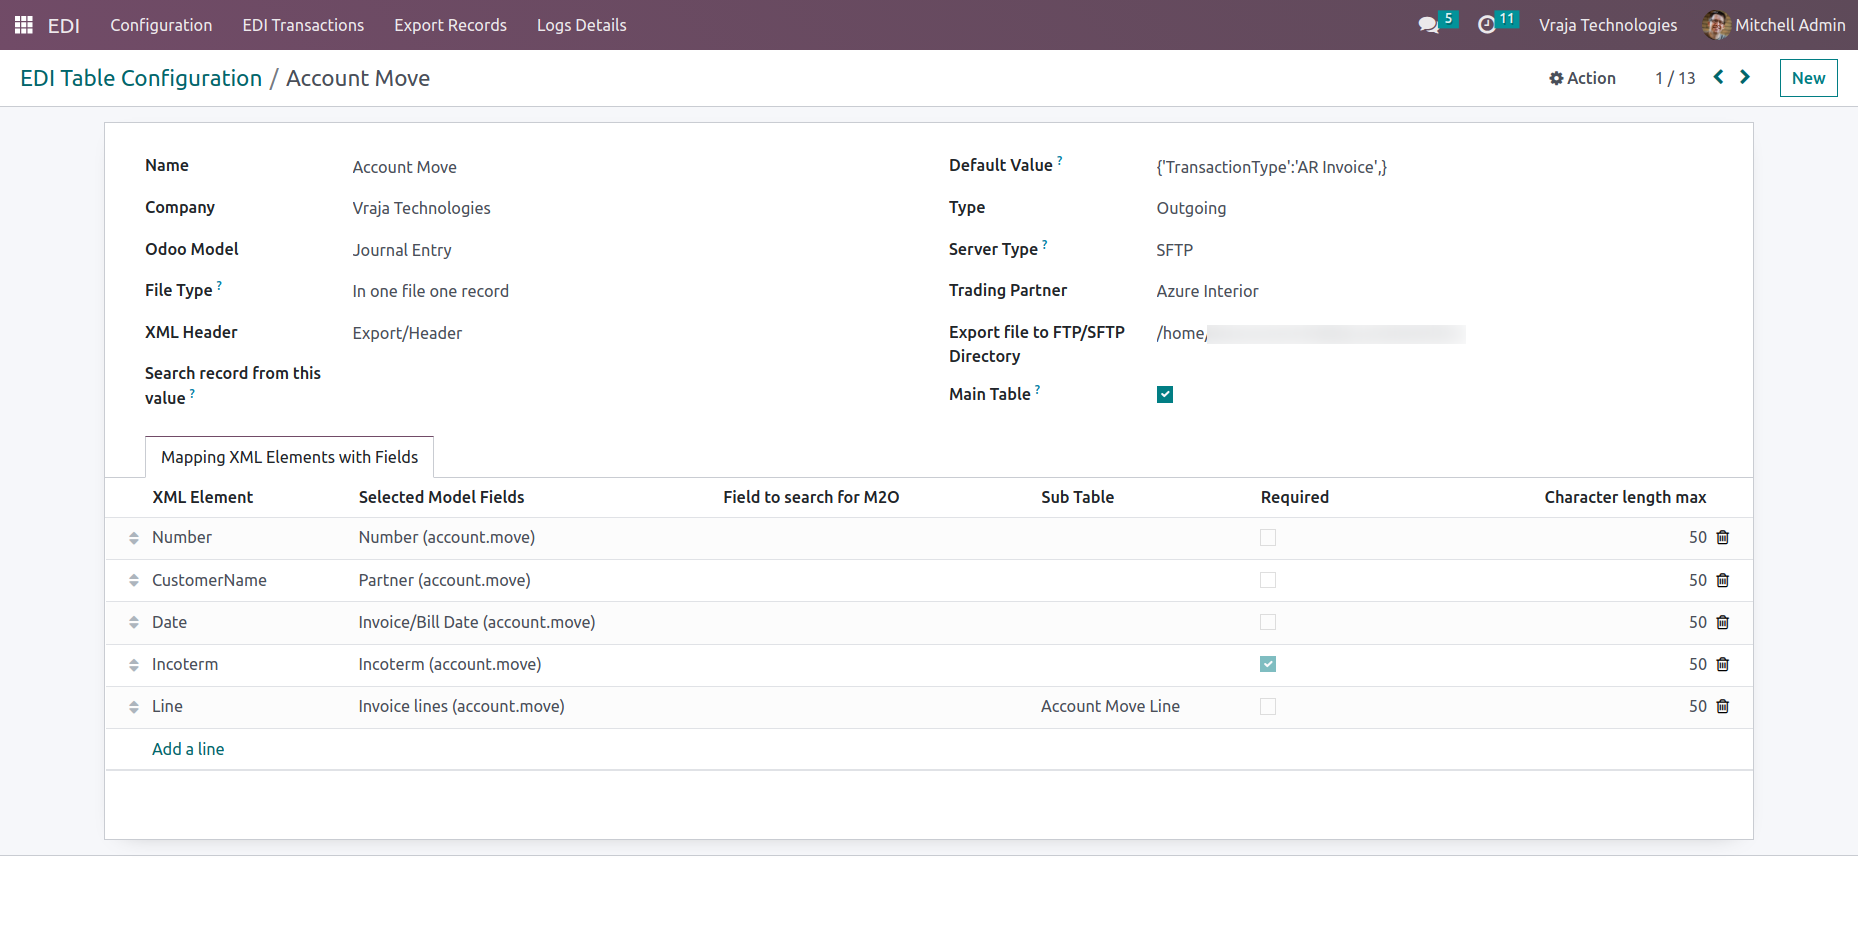
Task: Delete the CustomerName row trash icon
Action: click(1722, 580)
